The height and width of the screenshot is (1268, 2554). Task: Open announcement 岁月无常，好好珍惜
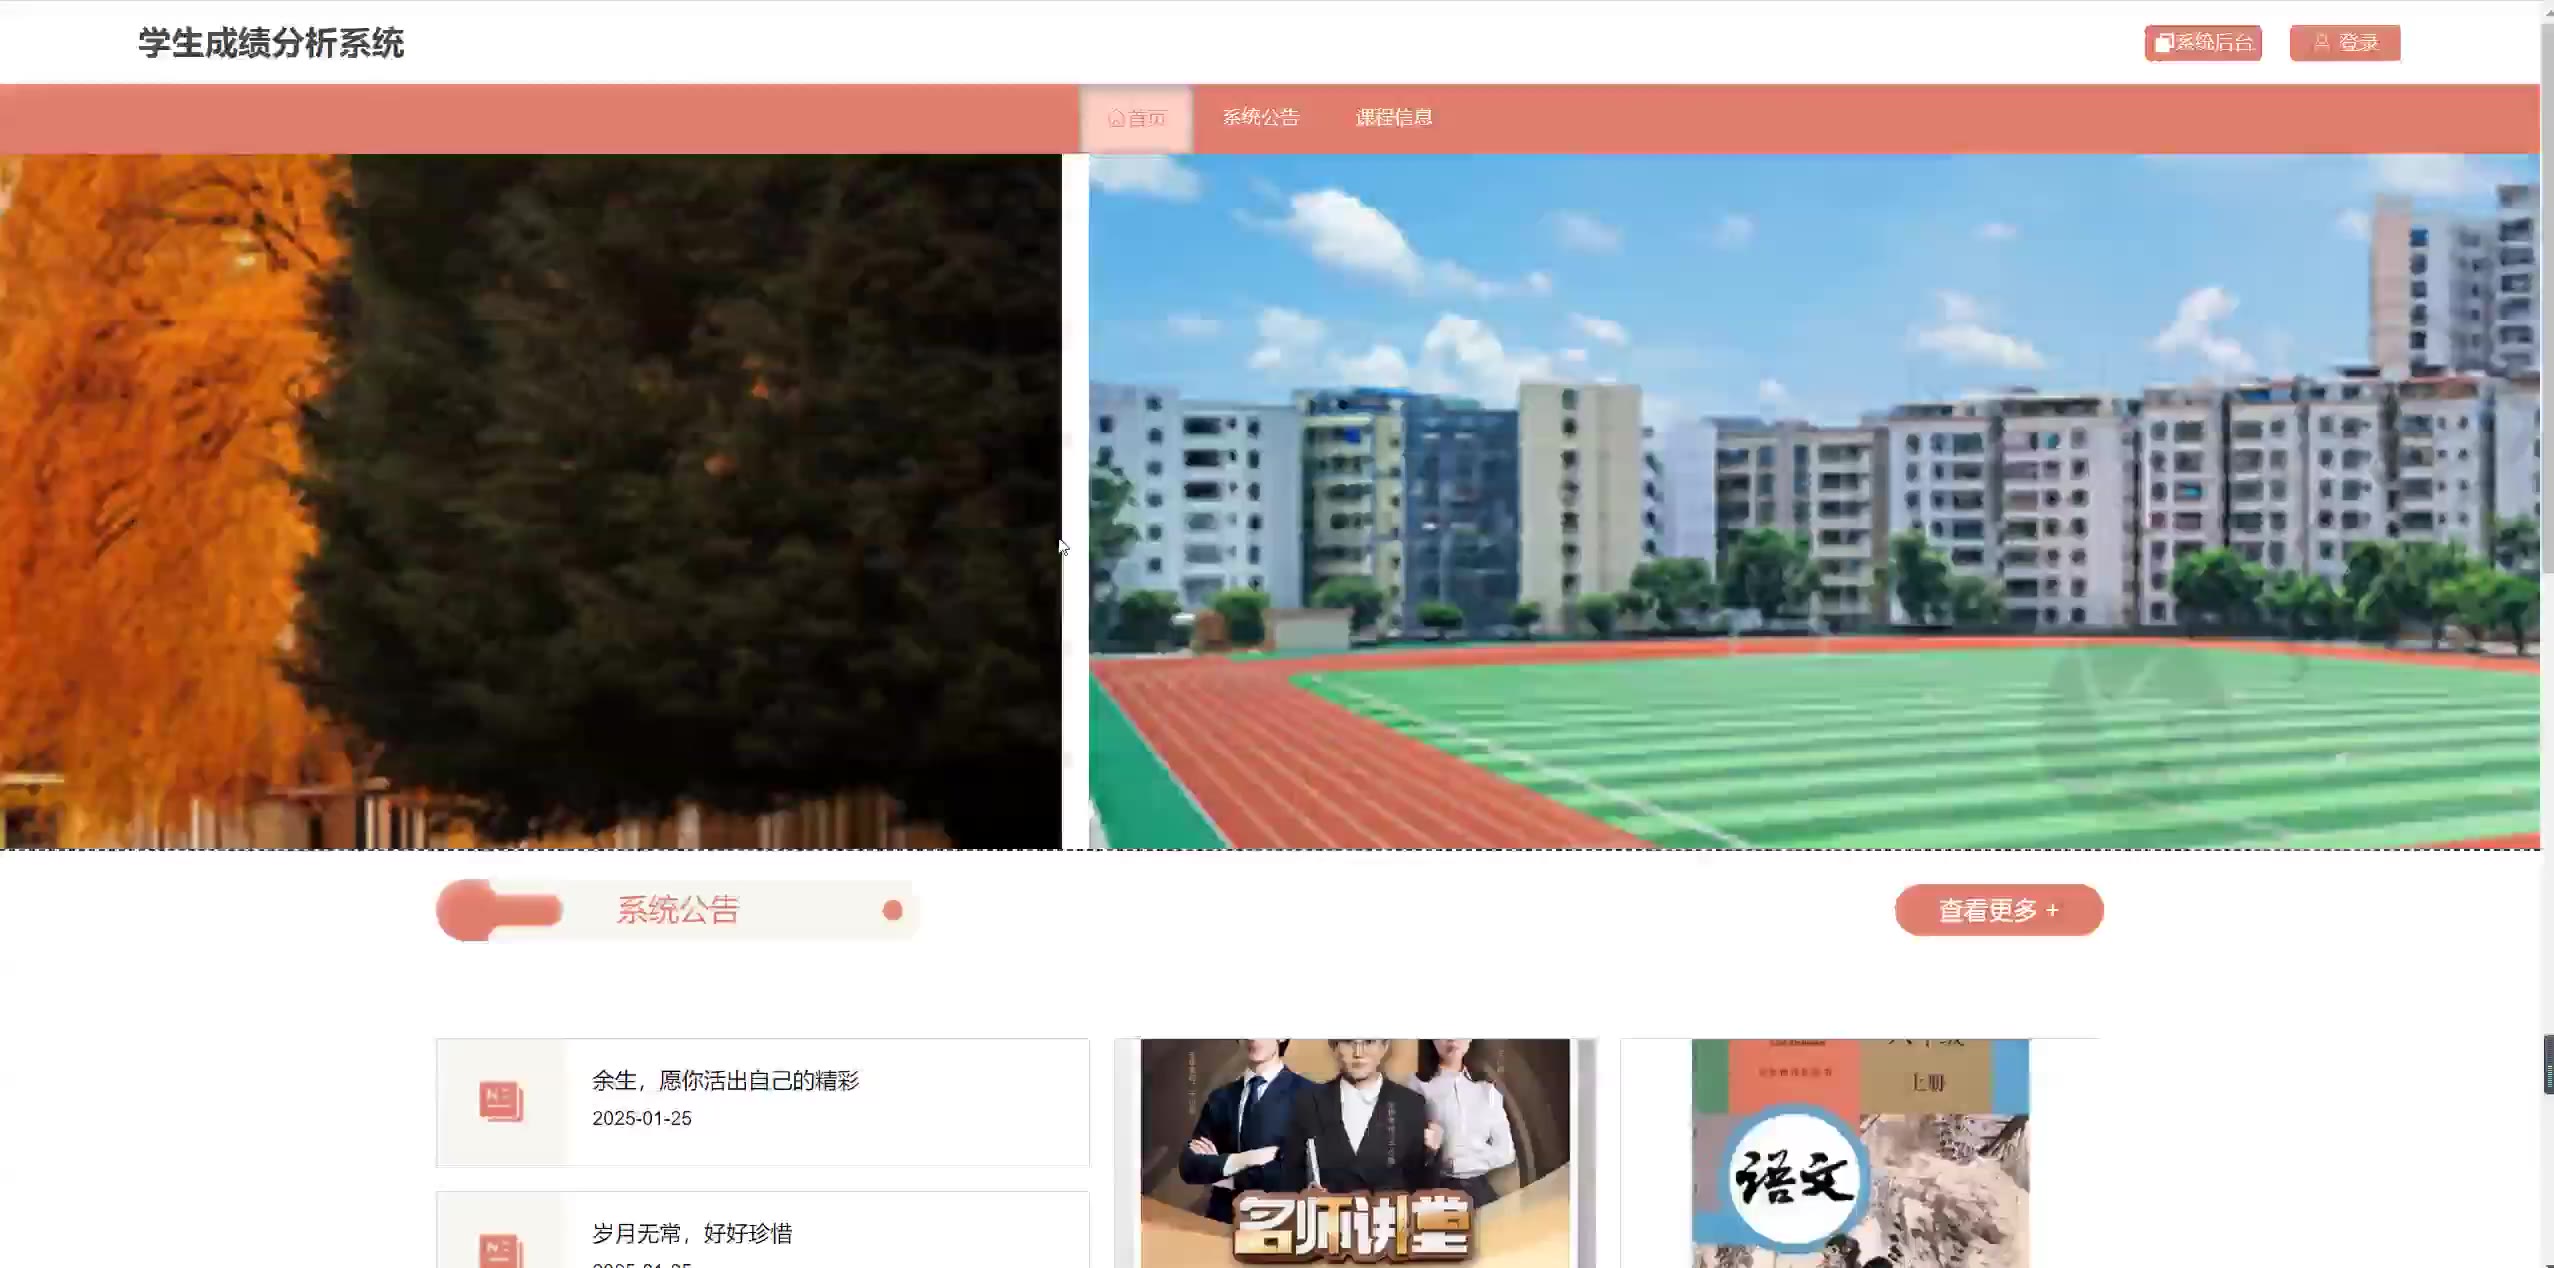click(x=692, y=1233)
